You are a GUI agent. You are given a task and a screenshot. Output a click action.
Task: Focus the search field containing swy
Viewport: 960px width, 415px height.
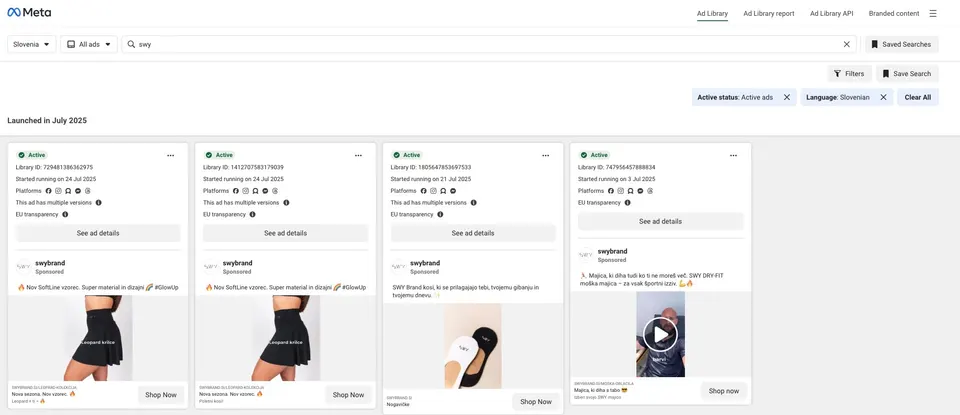click(490, 44)
